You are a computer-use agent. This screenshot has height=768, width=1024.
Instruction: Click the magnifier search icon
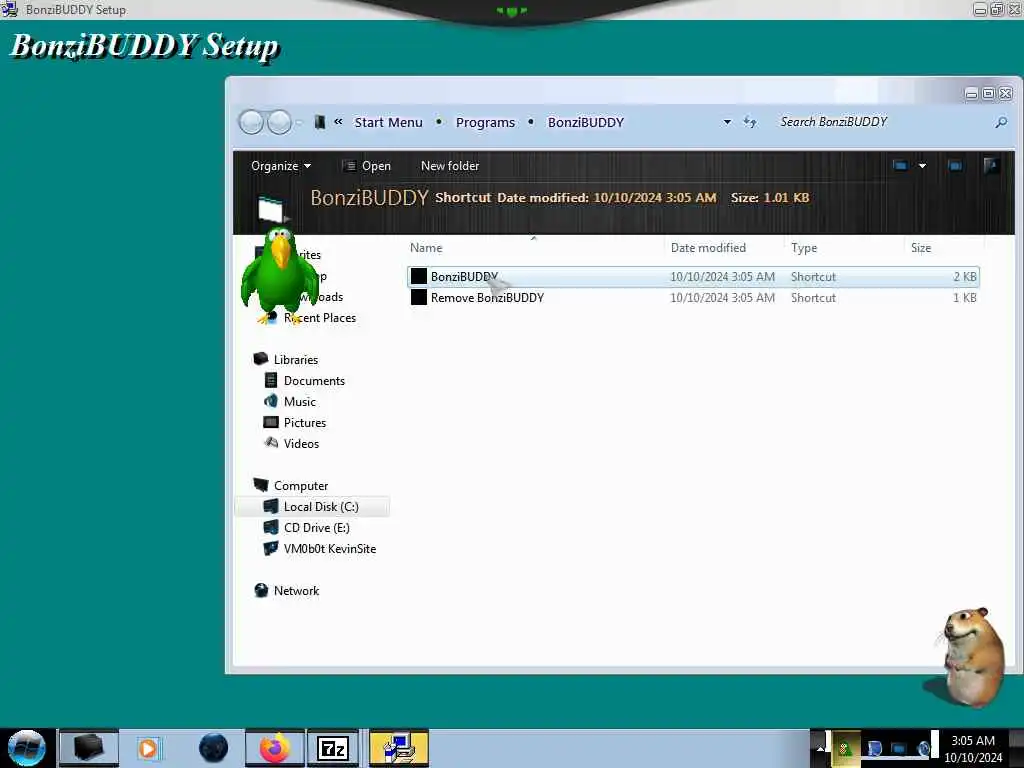1001,122
